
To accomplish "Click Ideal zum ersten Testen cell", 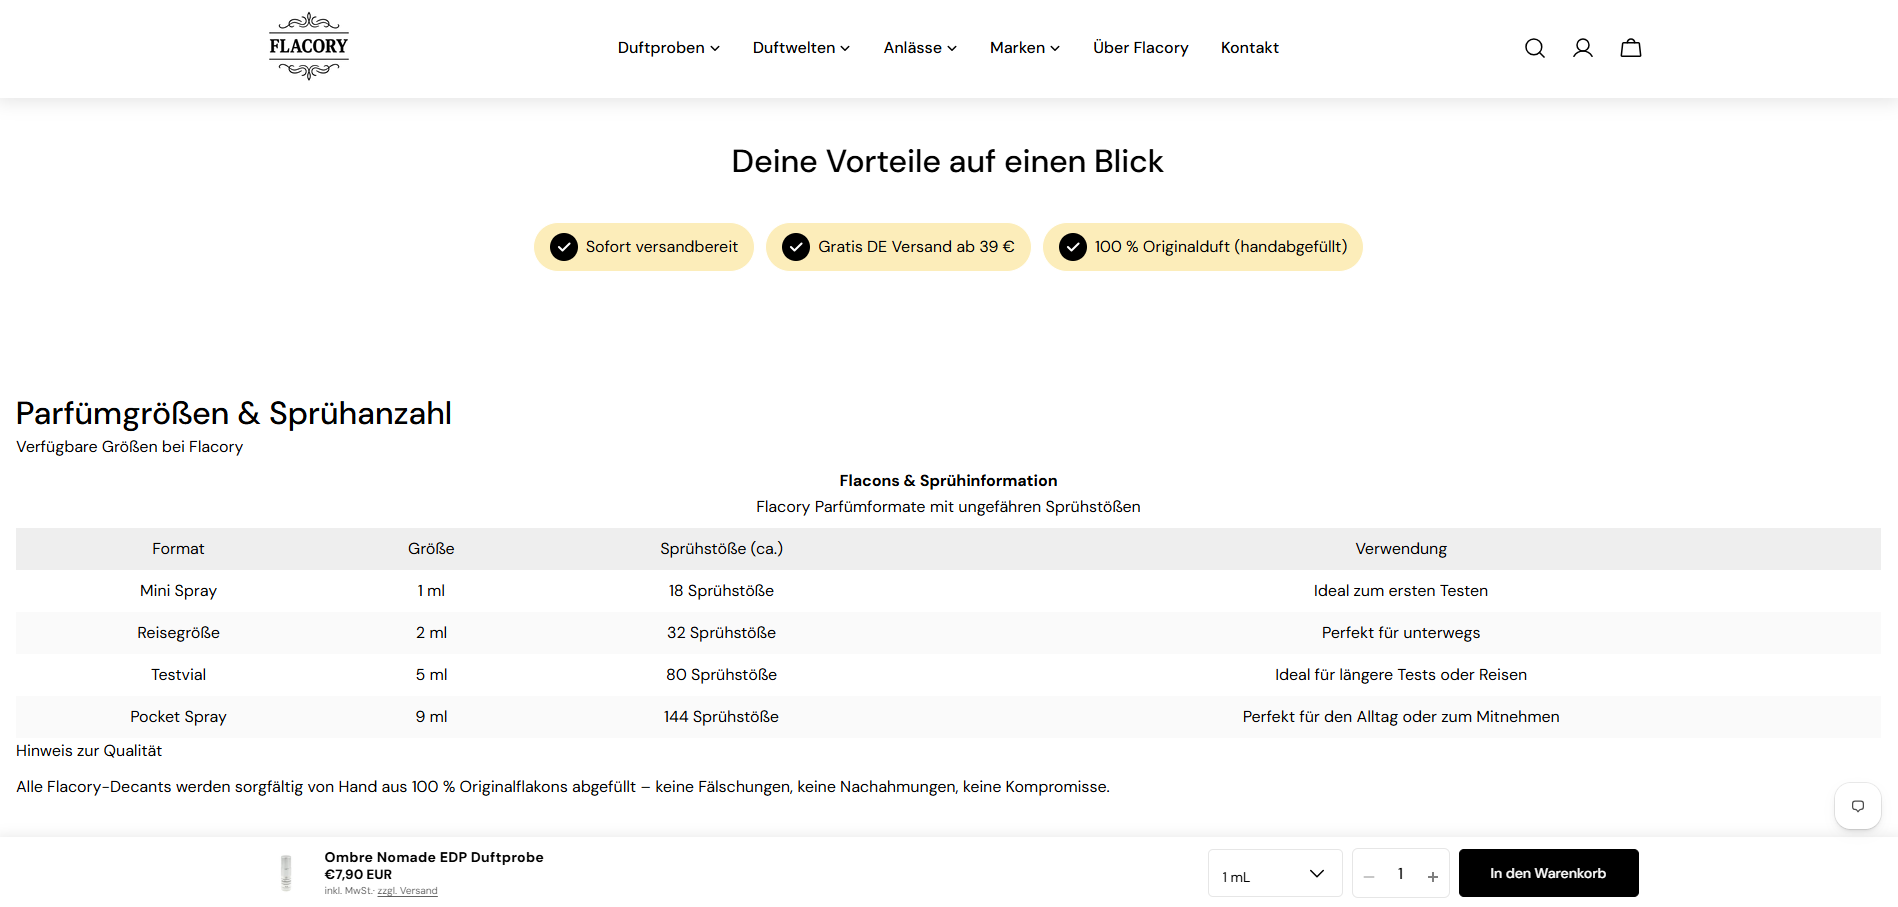I will [x=1400, y=591].
